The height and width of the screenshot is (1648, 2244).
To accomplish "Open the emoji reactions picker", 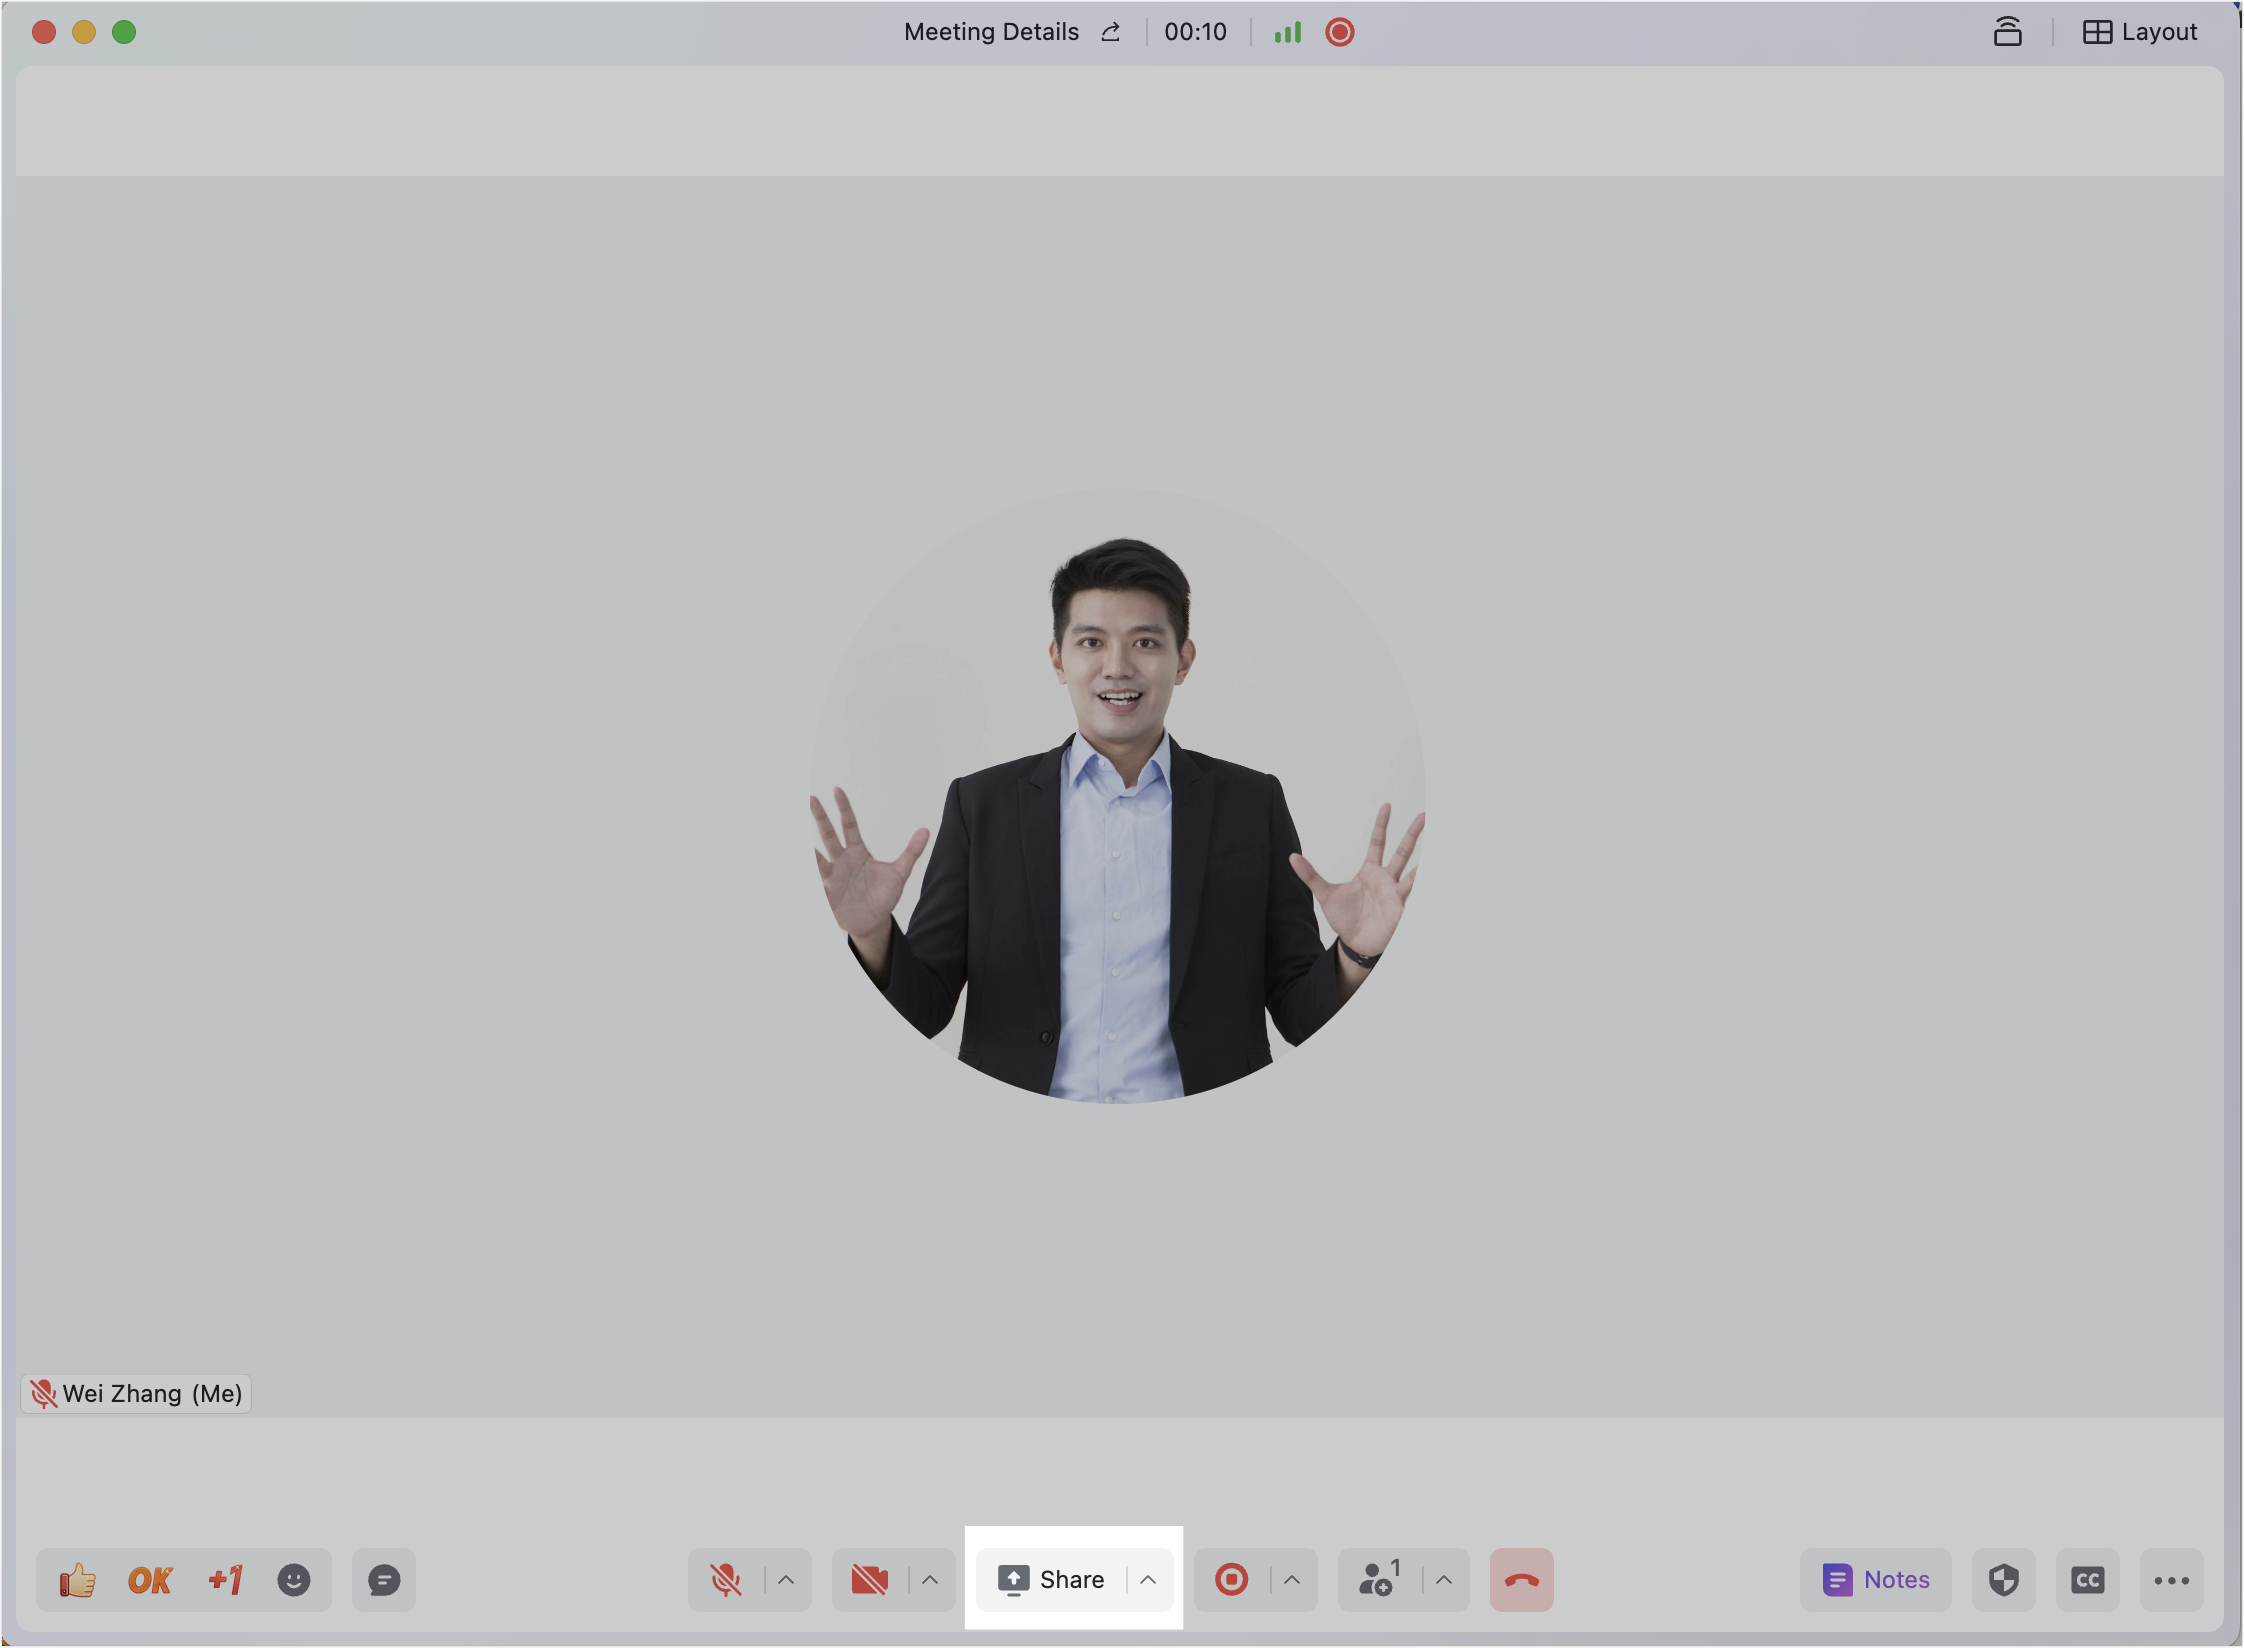I will tap(294, 1580).
